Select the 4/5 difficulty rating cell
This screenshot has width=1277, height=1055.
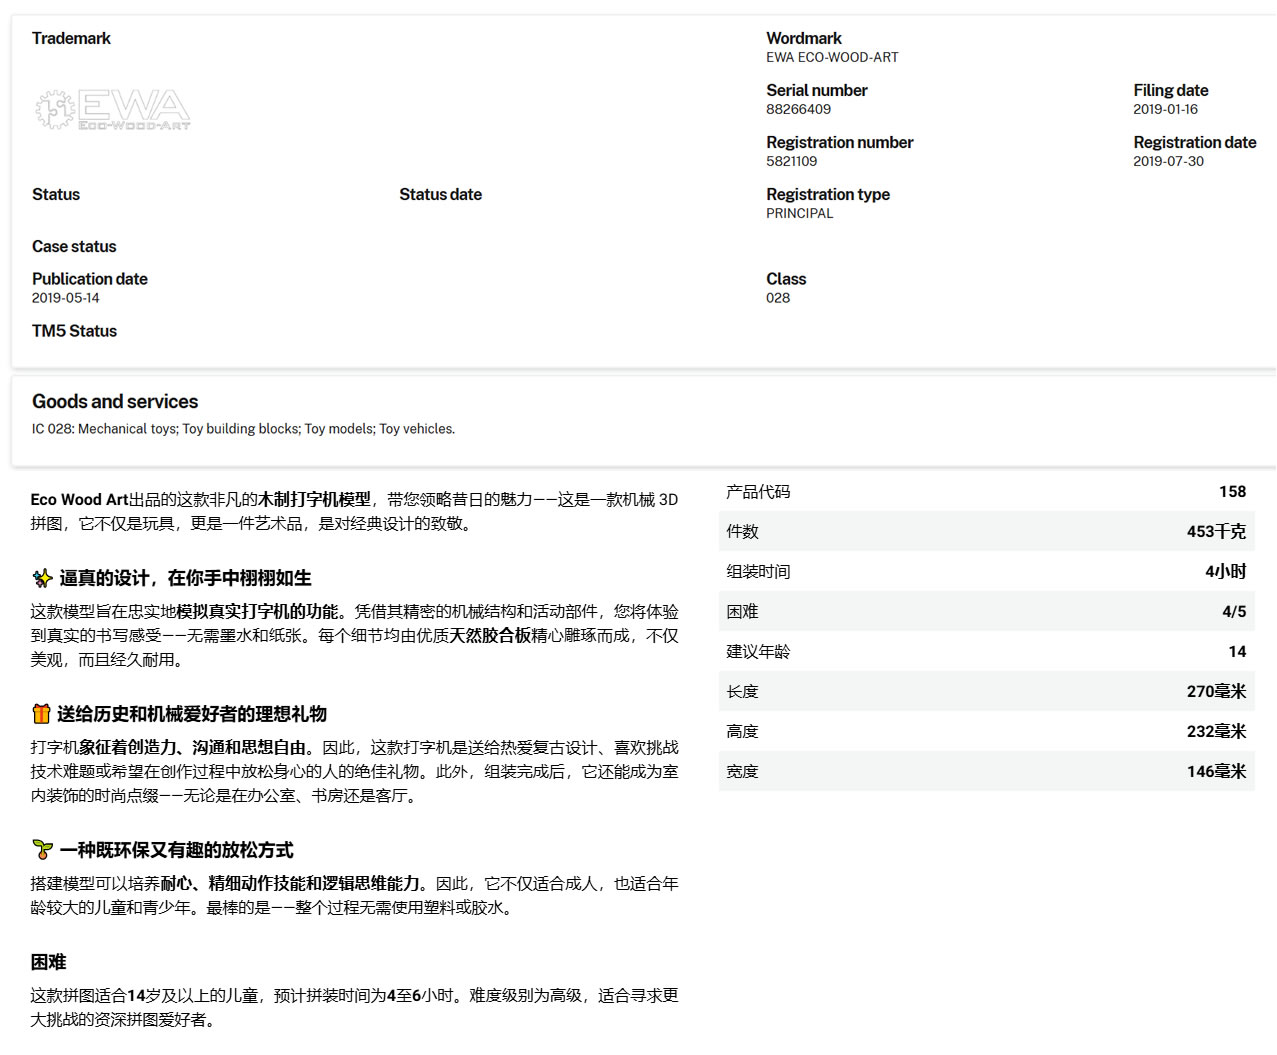1232,611
